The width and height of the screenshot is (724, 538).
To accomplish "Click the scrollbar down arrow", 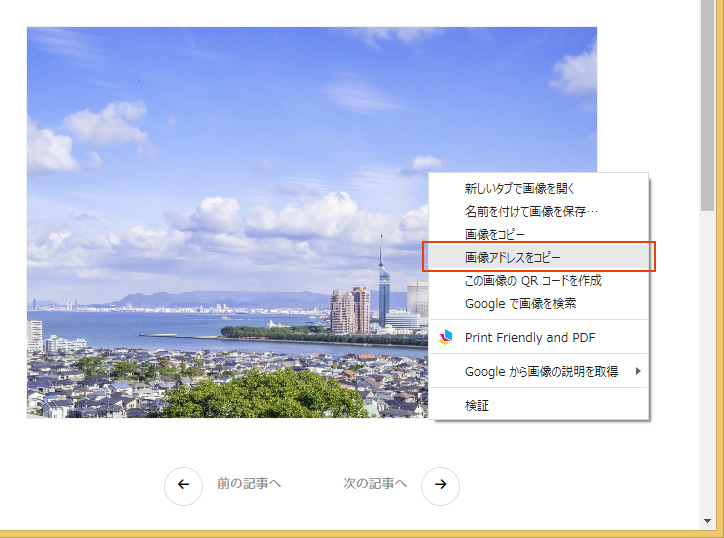I will [x=707, y=520].
